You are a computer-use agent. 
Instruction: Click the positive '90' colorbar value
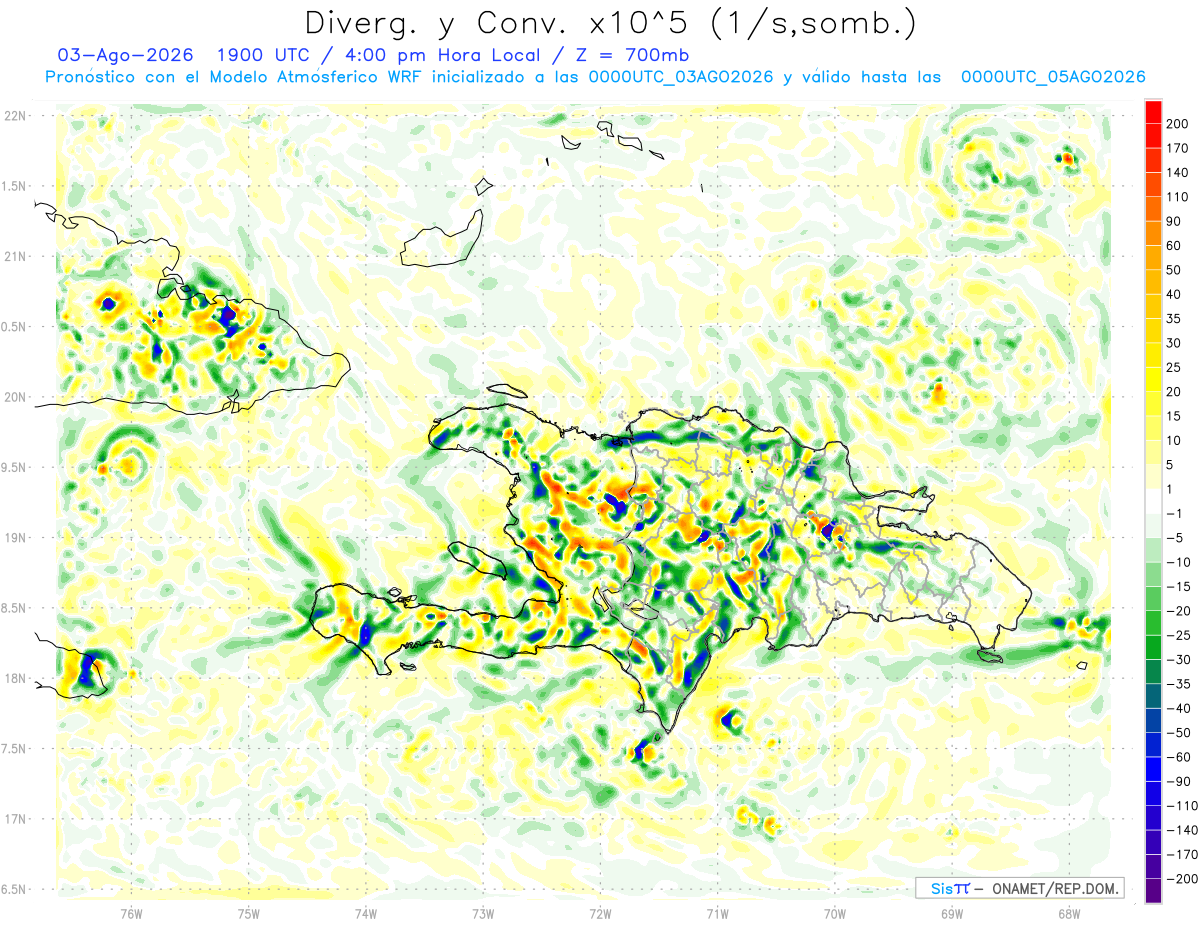pos(1175,221)
